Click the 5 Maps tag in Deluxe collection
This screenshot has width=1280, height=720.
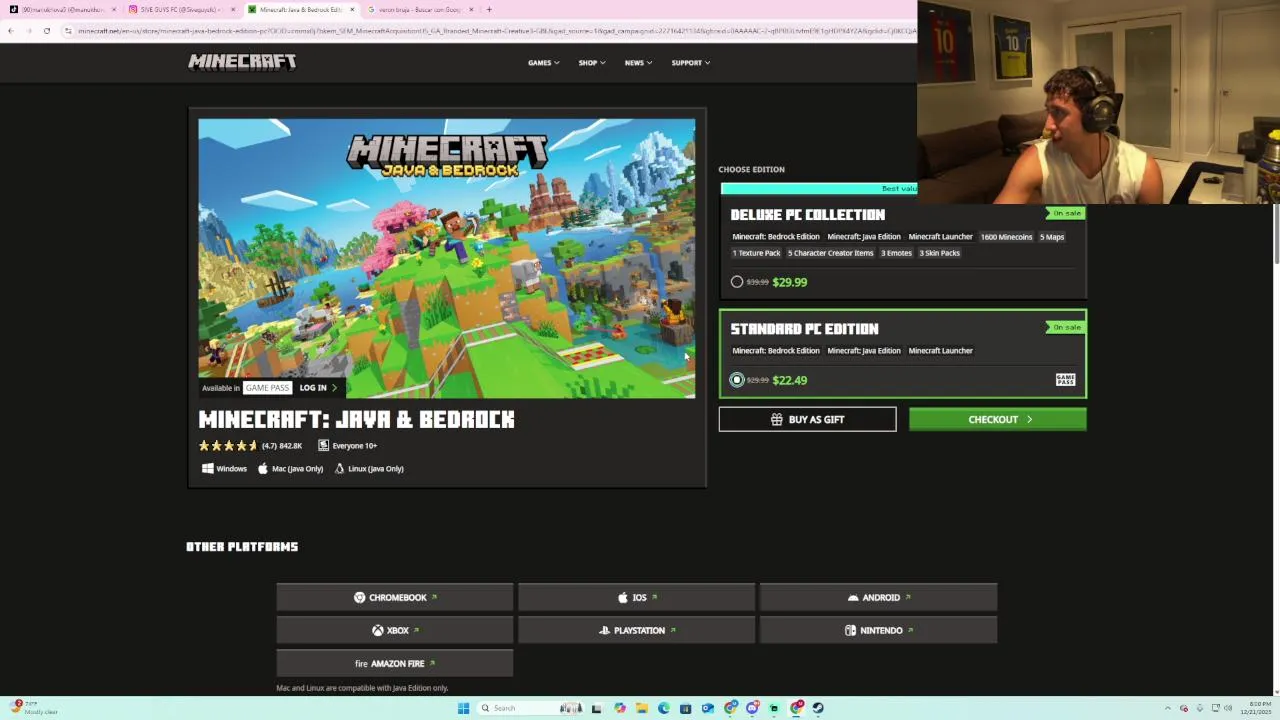coord(1052,237)
